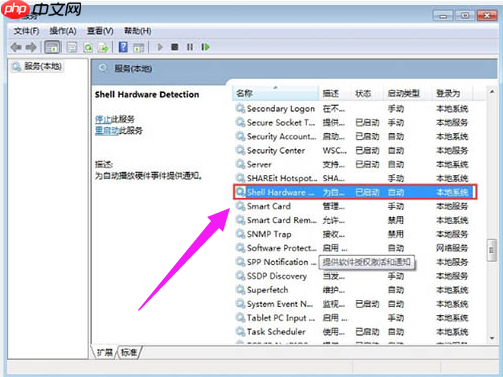Viewport: 503px width, 377px height.
Task: Click the Restart Service toolbar icon
Action: (x=205, y=47)
